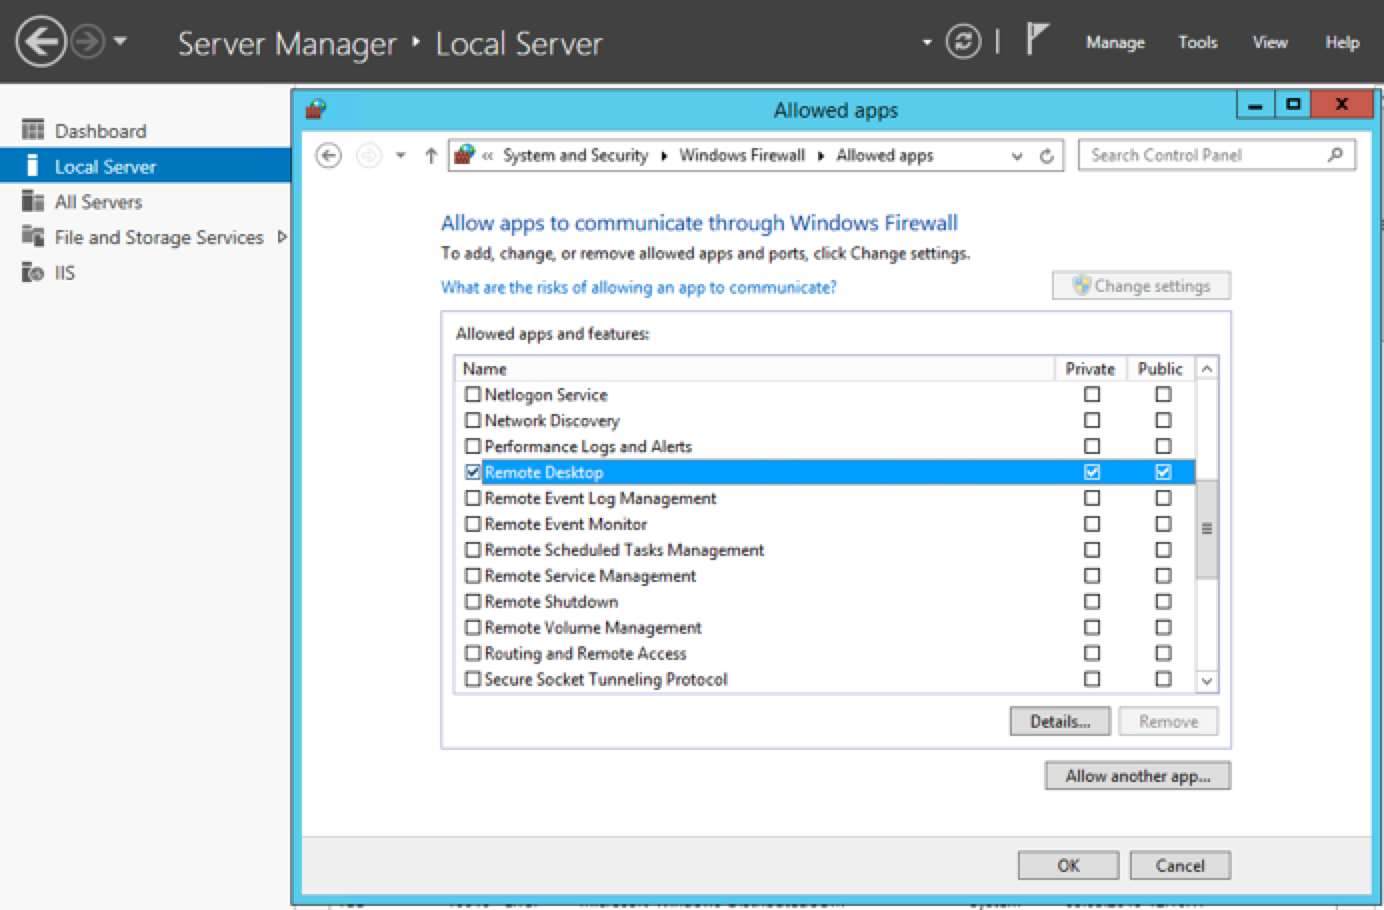Select the Remote Service Management row

pyautogui.click(x=825, y=576)
